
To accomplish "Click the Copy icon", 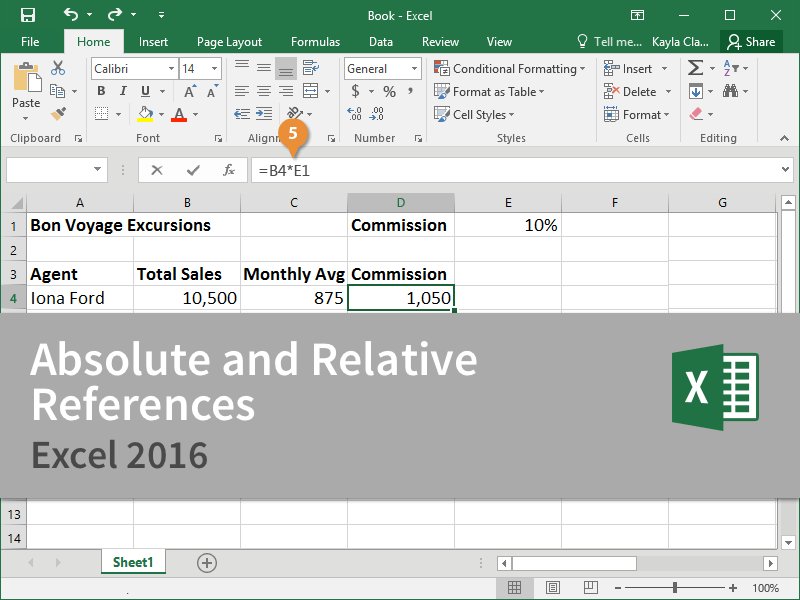I will [x=57, y=91].
